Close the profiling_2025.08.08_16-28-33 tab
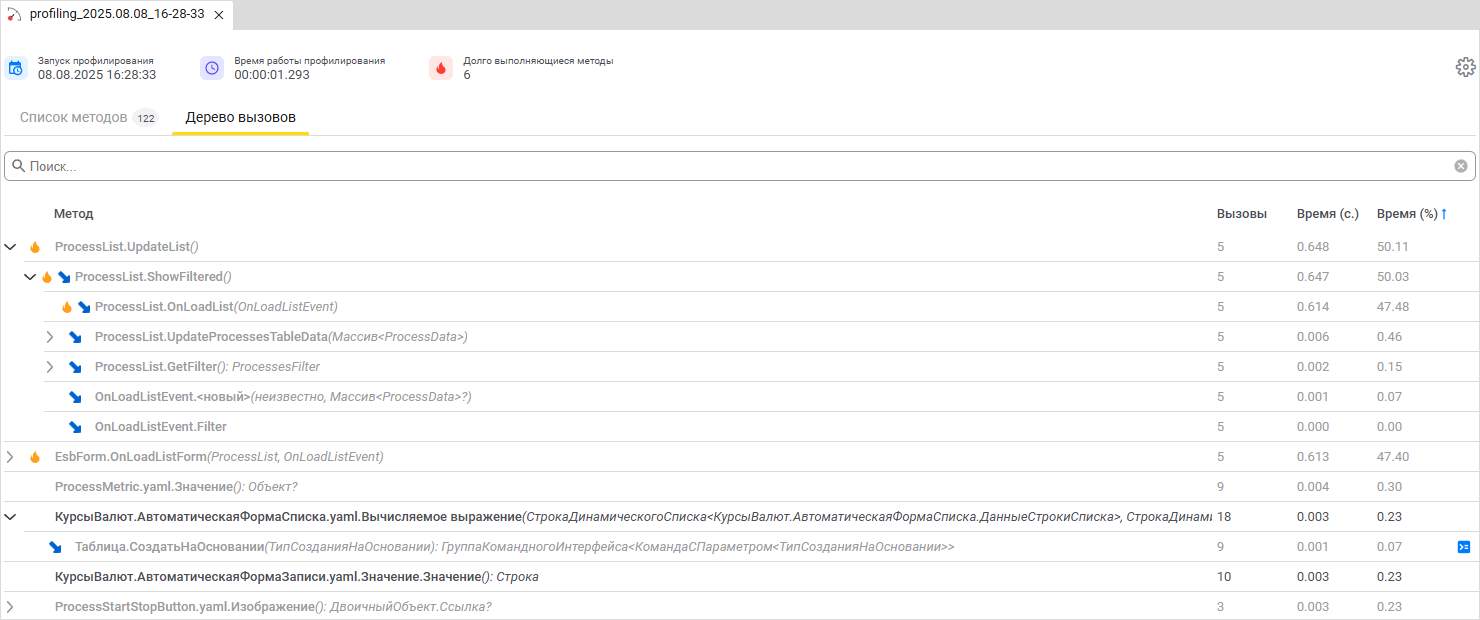This screenshot has width=1480, height=620. [219, 15]
